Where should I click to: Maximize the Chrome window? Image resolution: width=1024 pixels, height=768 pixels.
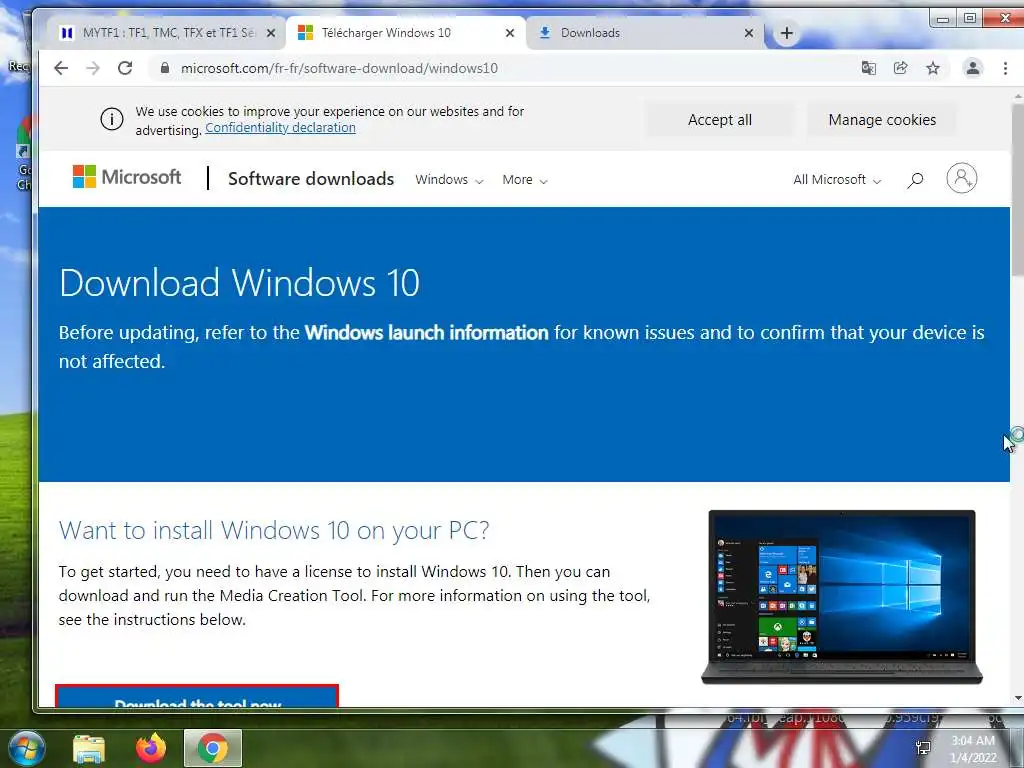point(970,18)
